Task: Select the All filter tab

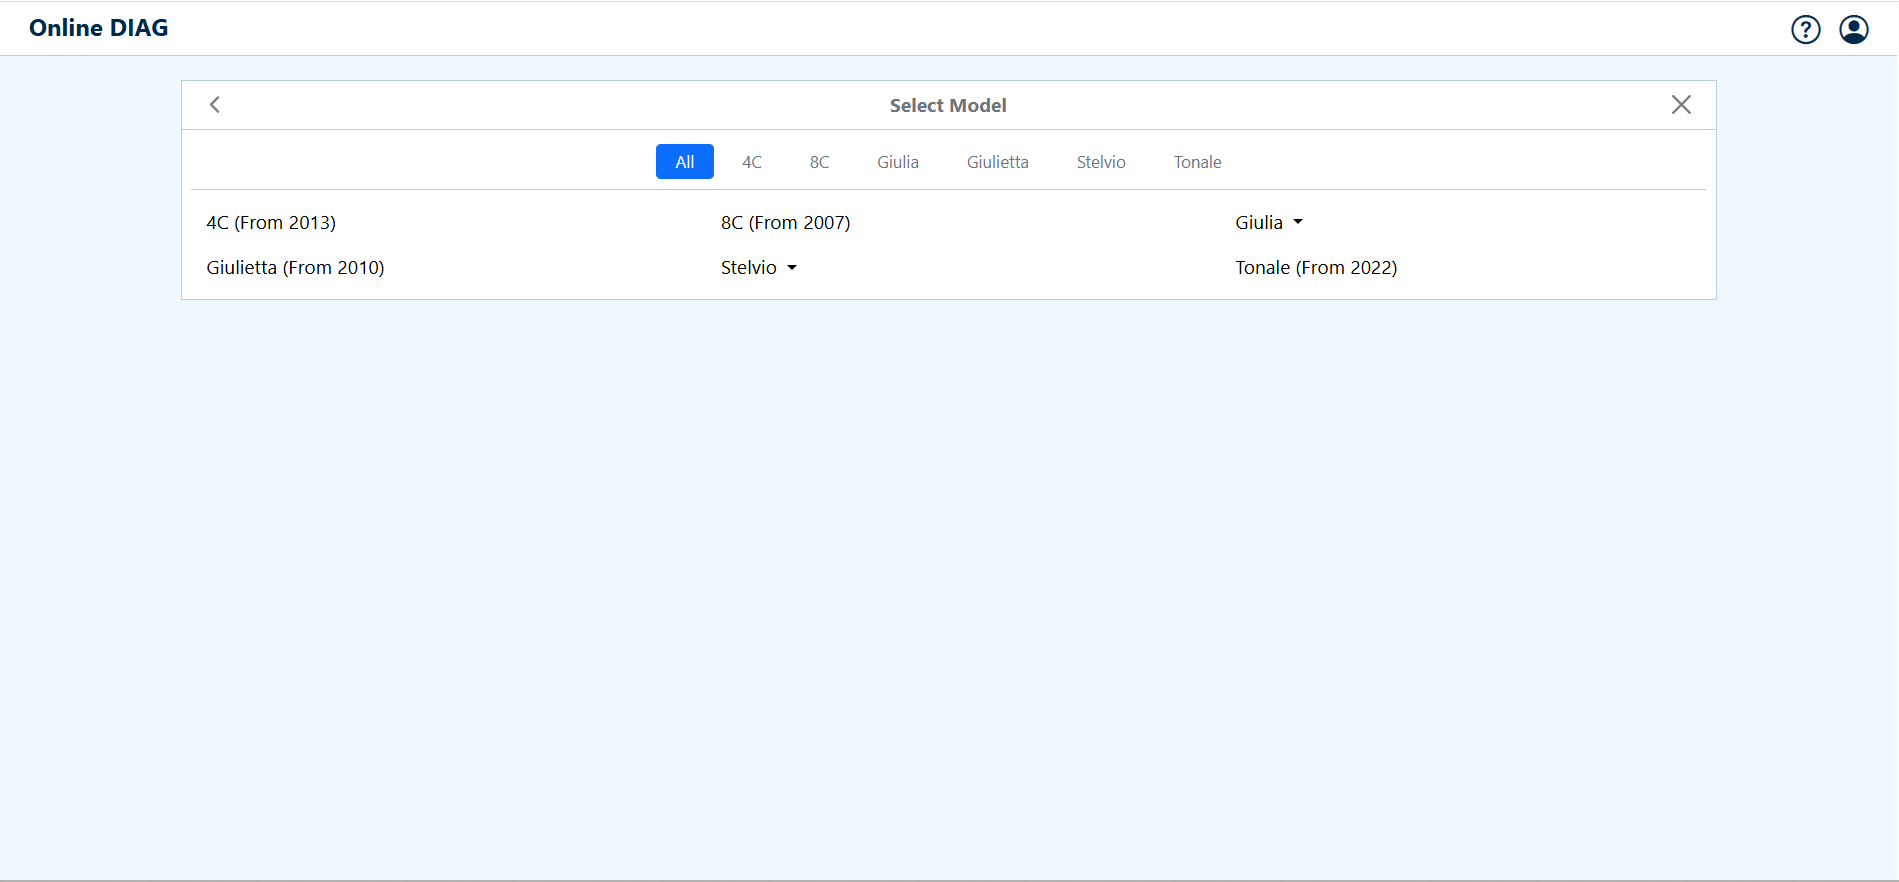Action: [x=684, y=162]
